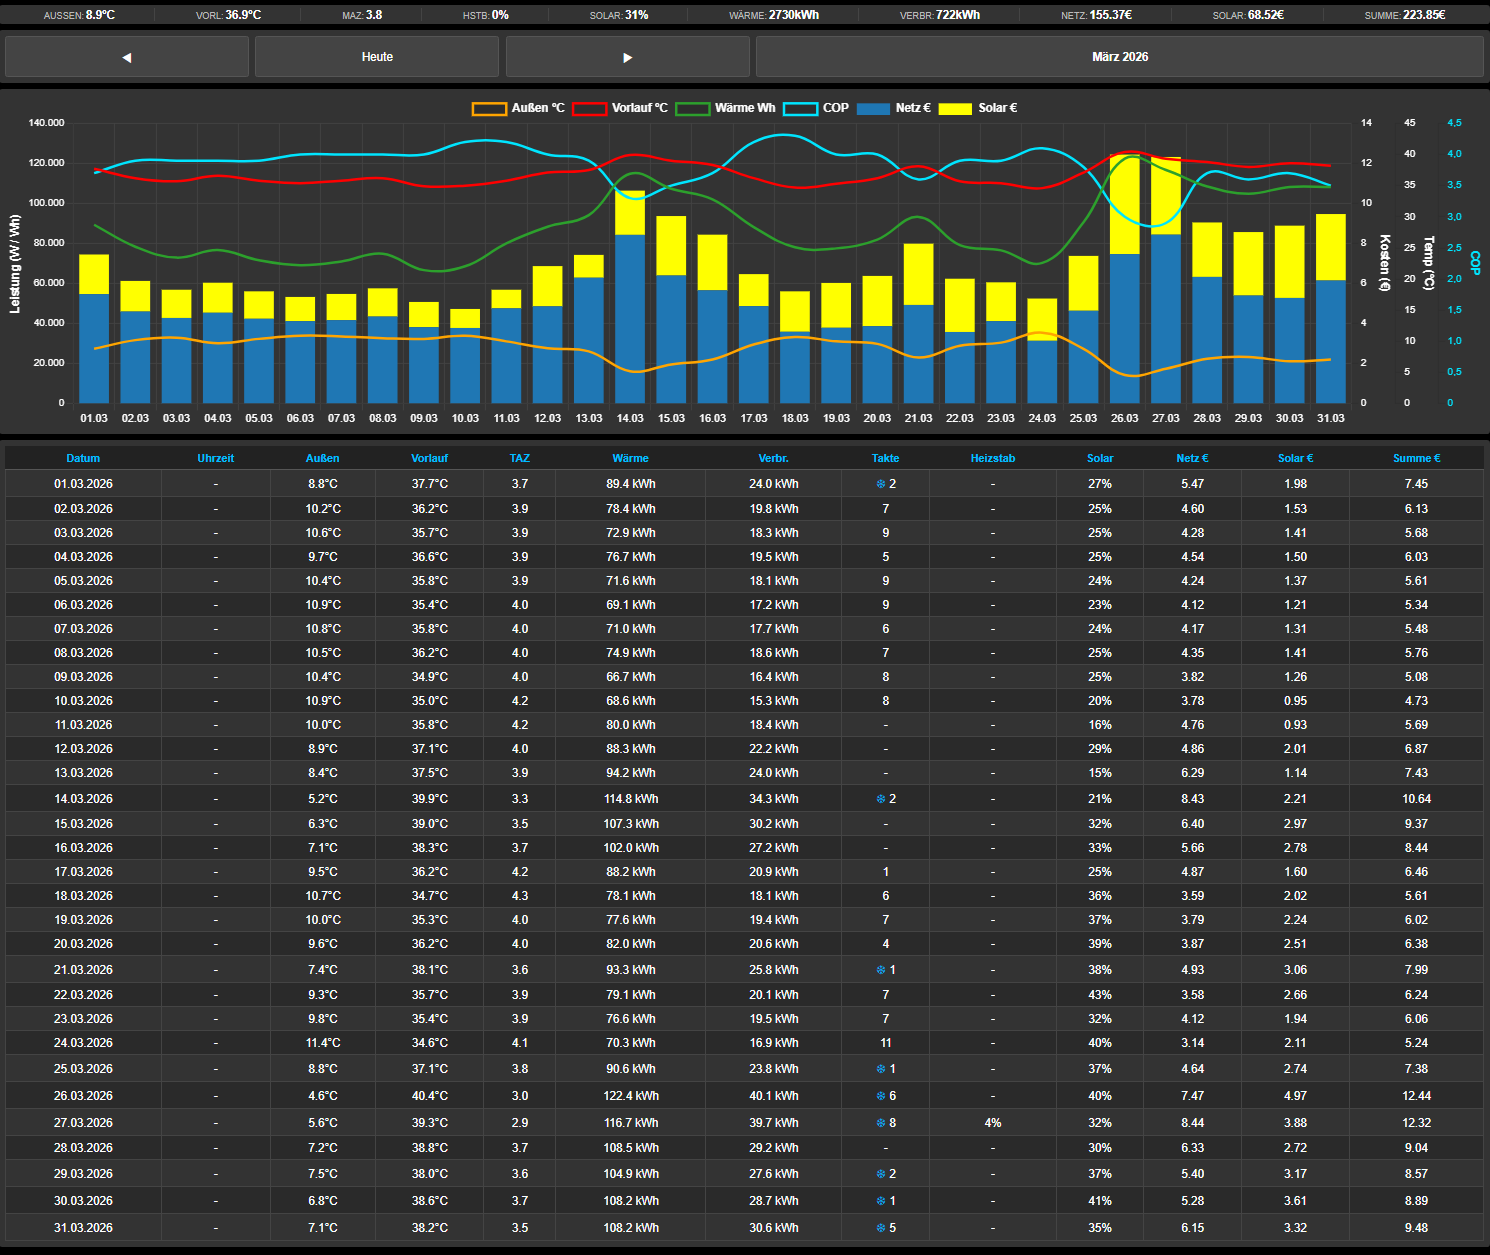The height and width of the screenshot is (1255, 1490).
Task: Click the snowflake icon in the 26.03.2026 row
Action: 881,1096
